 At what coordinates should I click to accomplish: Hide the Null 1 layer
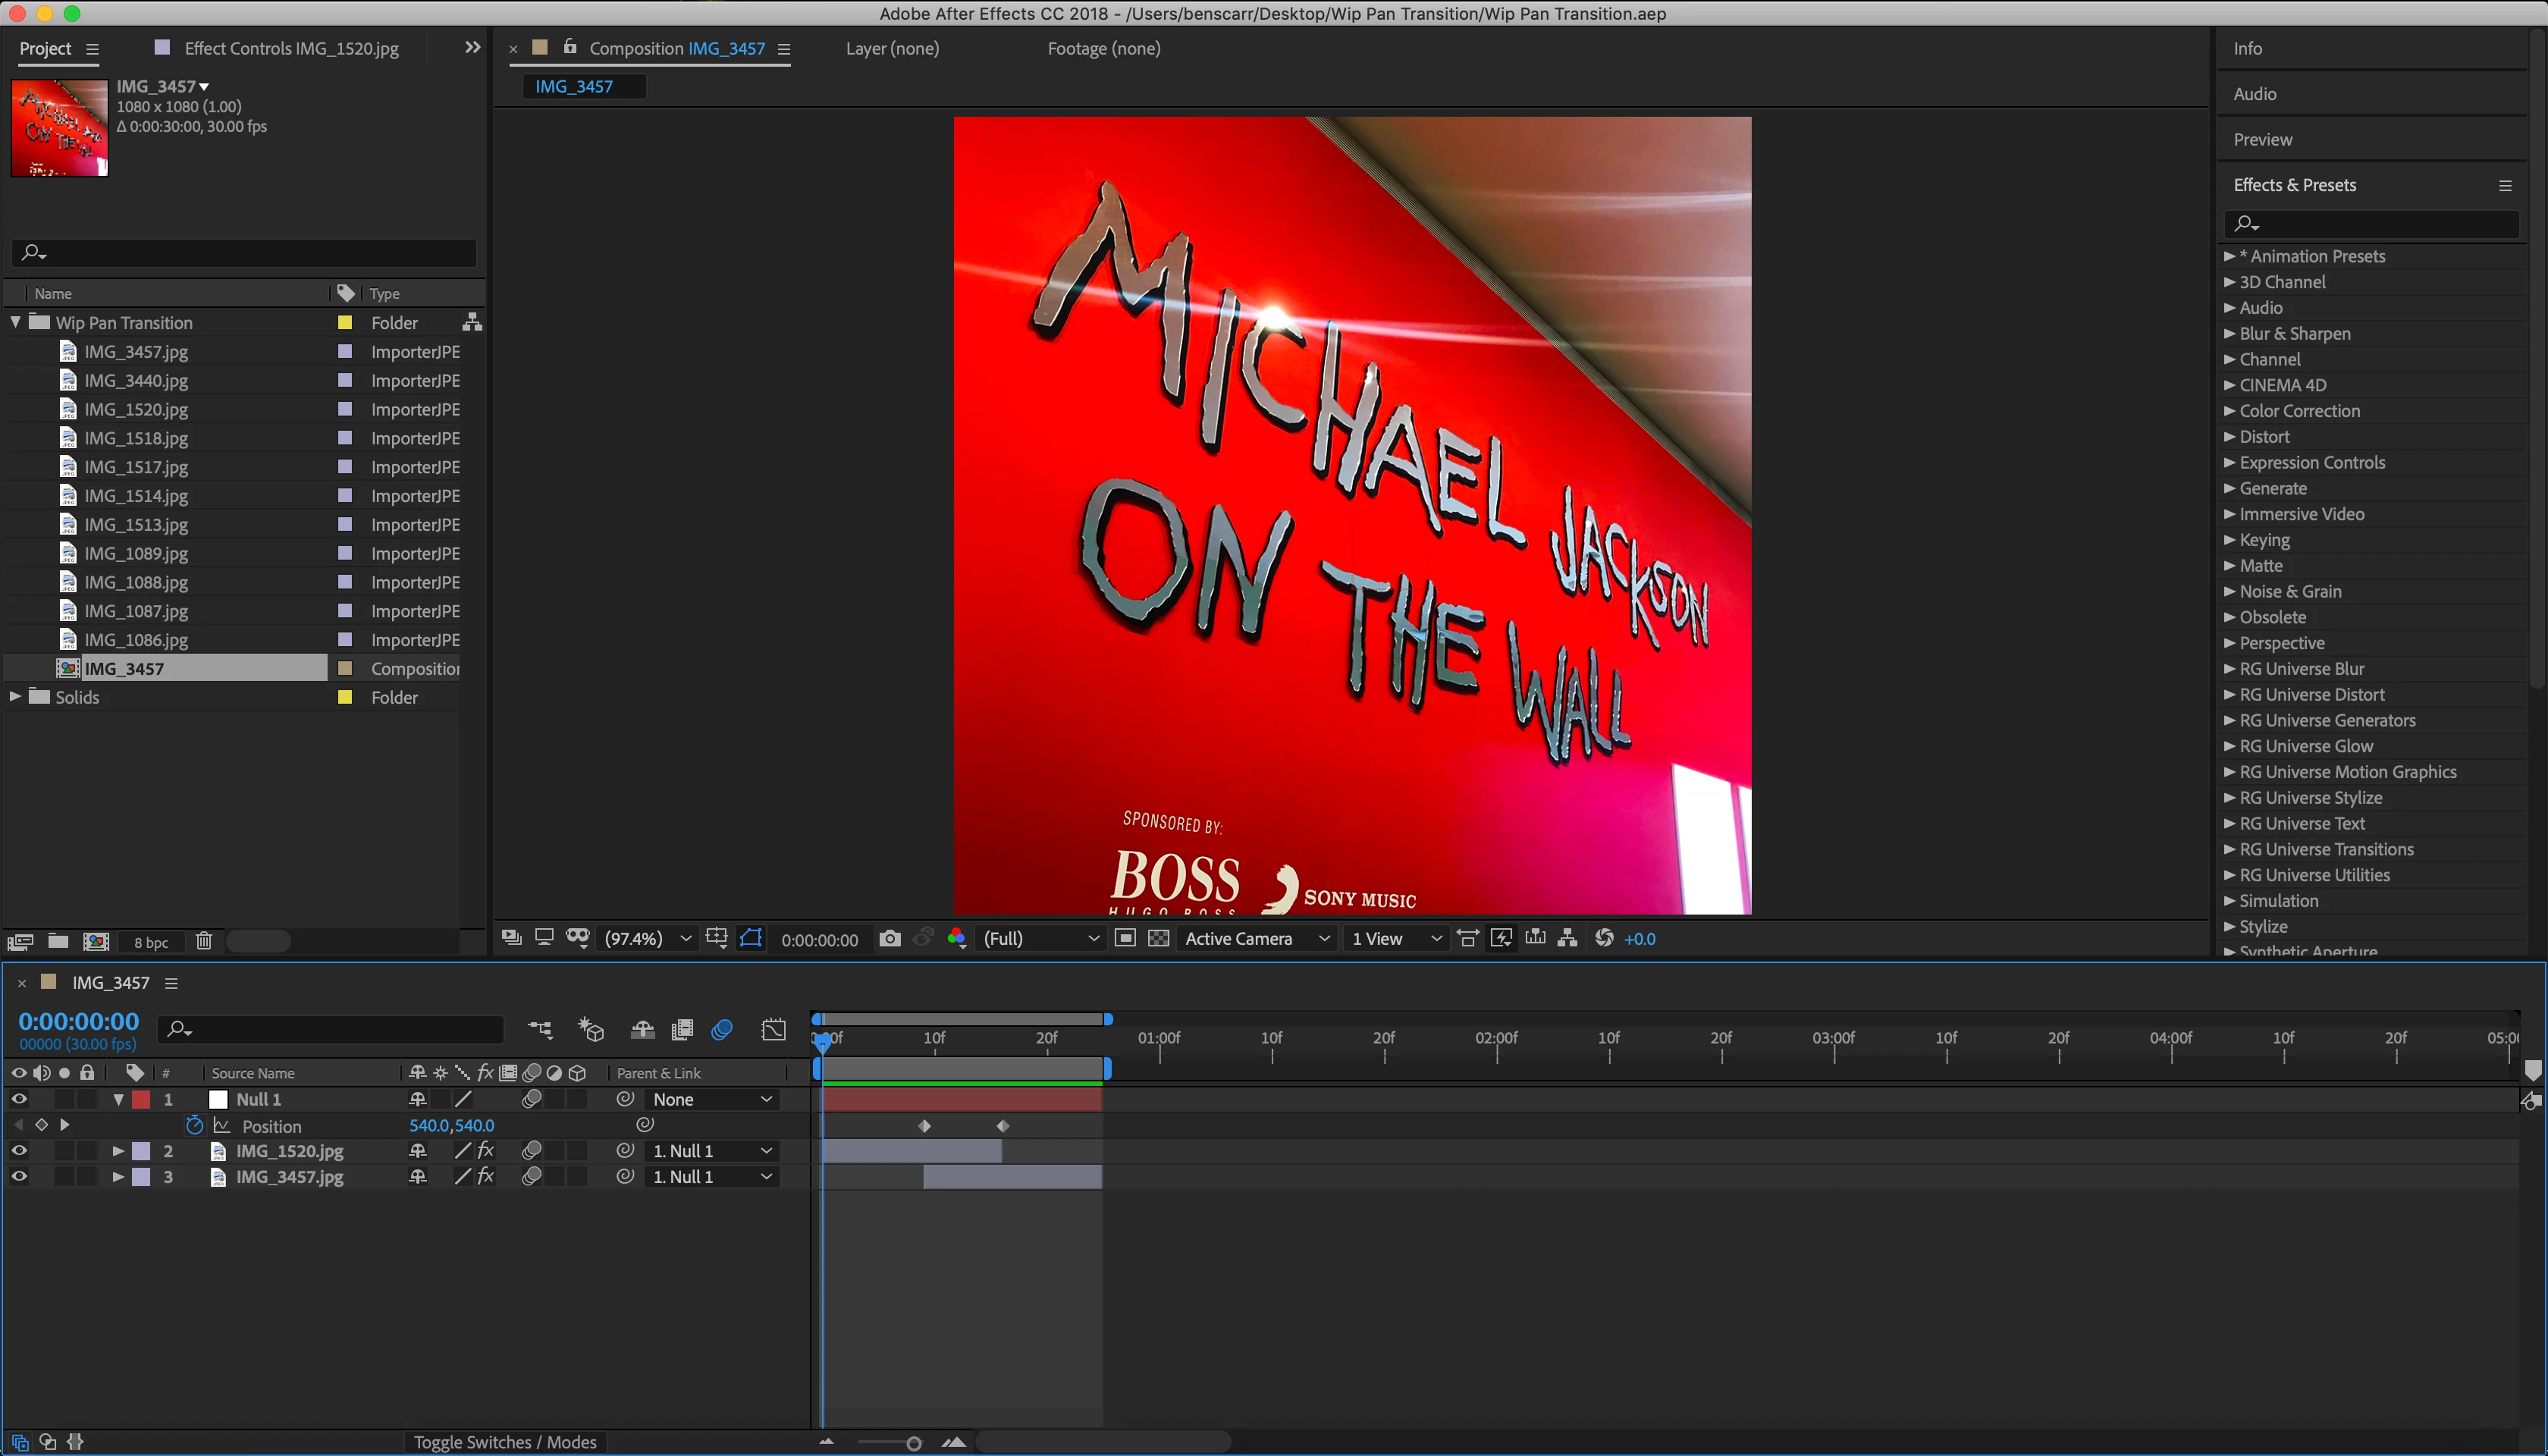tap(18, 1099)
